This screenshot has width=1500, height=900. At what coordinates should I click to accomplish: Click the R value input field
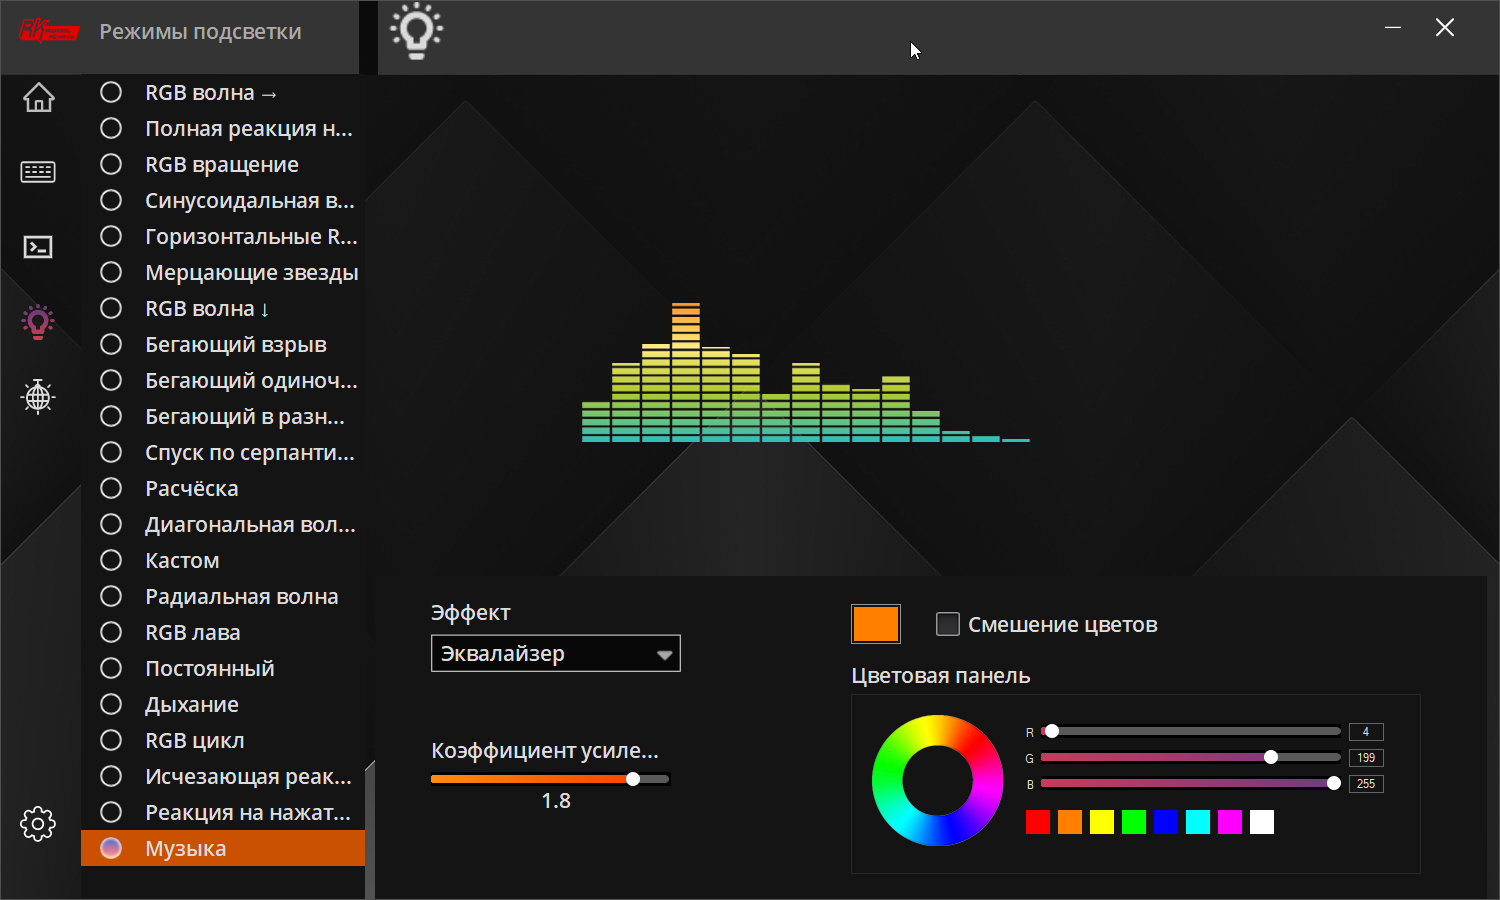(x=1366, y=731)
